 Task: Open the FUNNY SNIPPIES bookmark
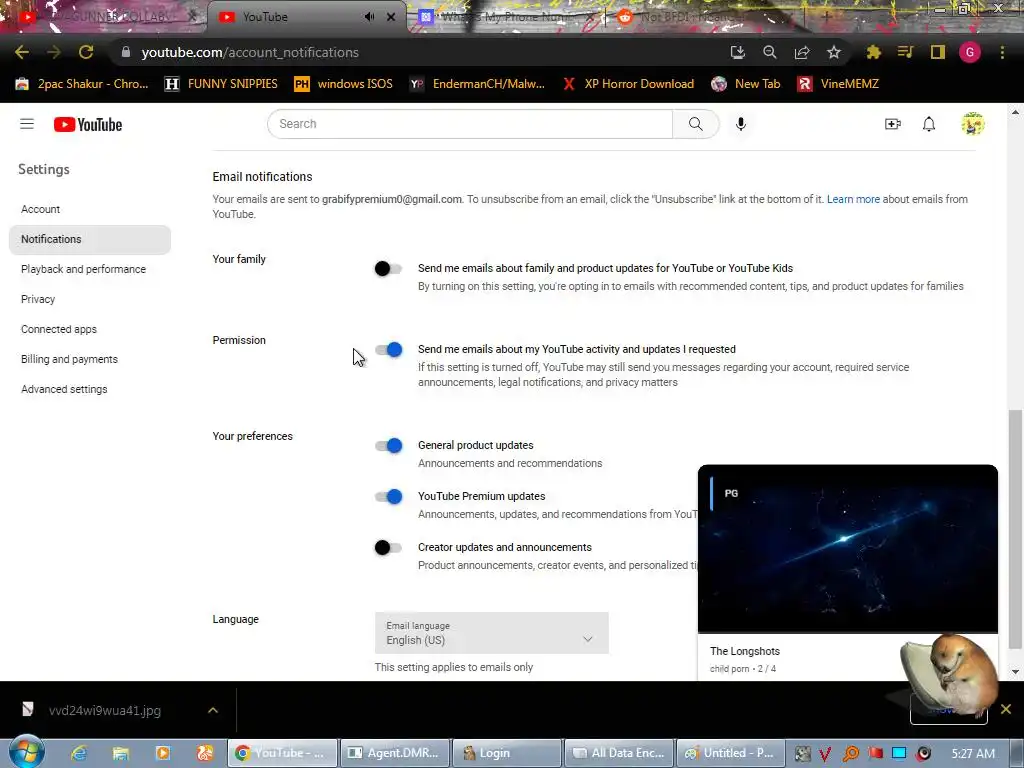(221, 84)
